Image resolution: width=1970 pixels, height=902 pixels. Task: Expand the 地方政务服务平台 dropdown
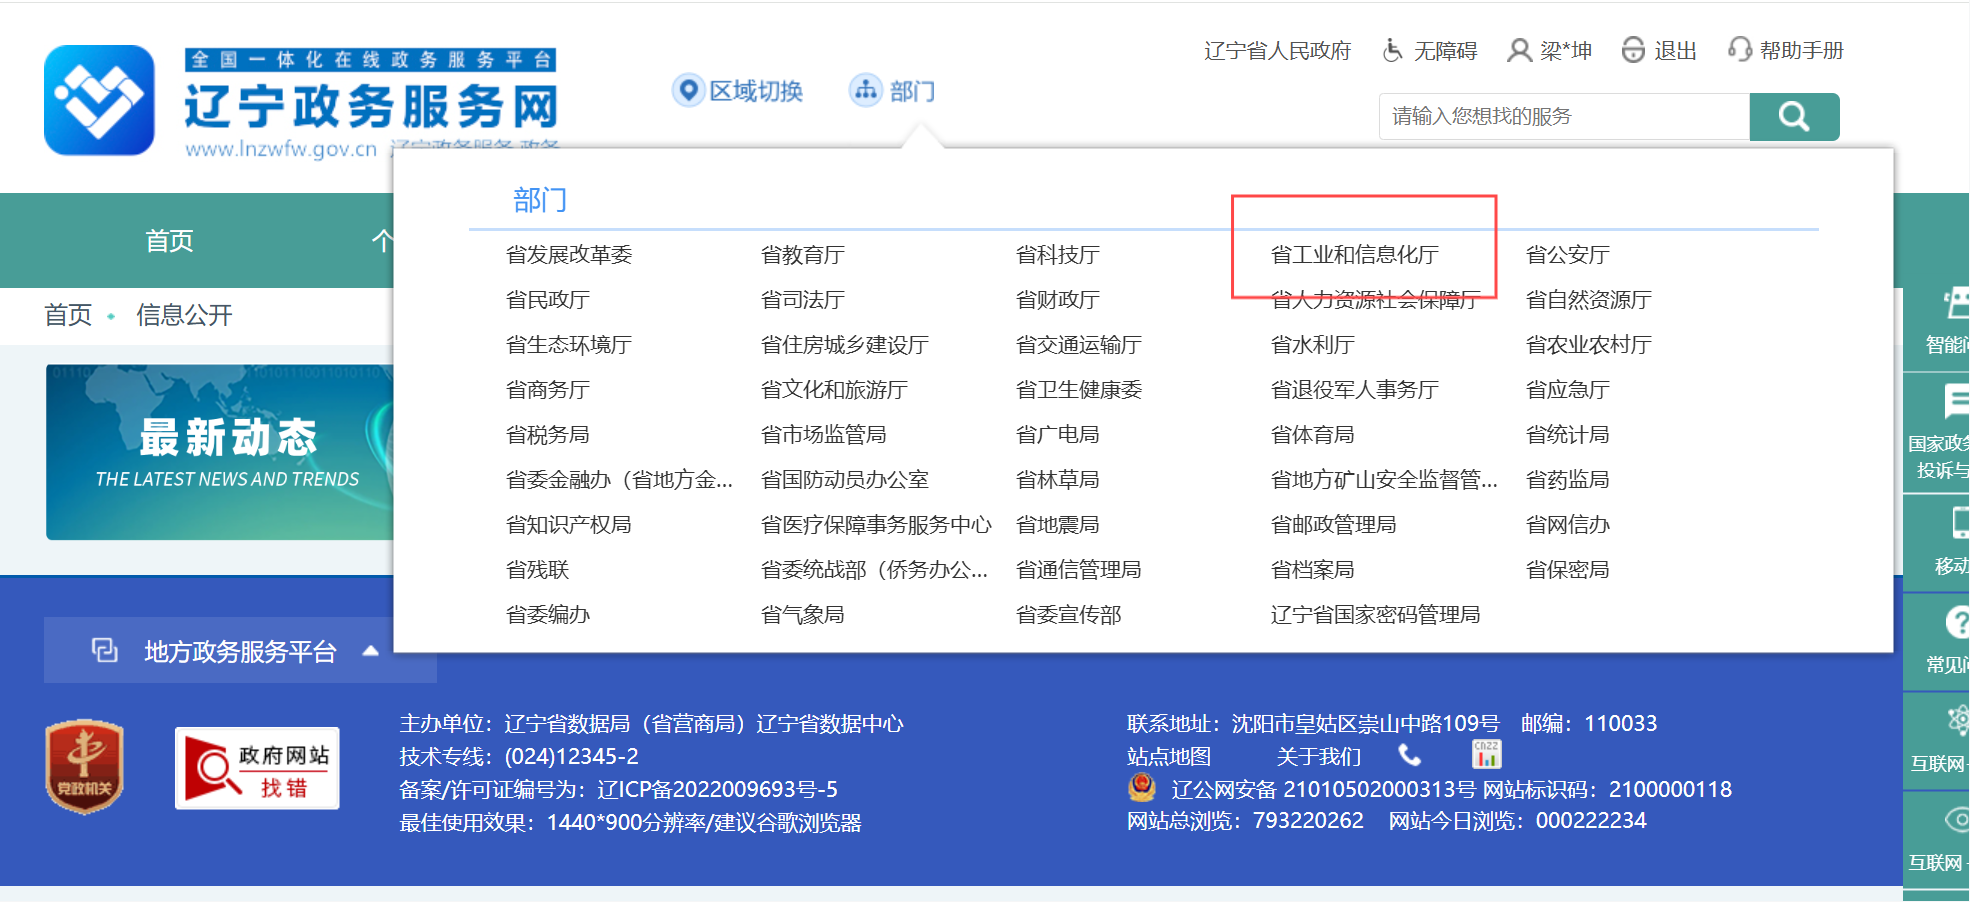240,651
